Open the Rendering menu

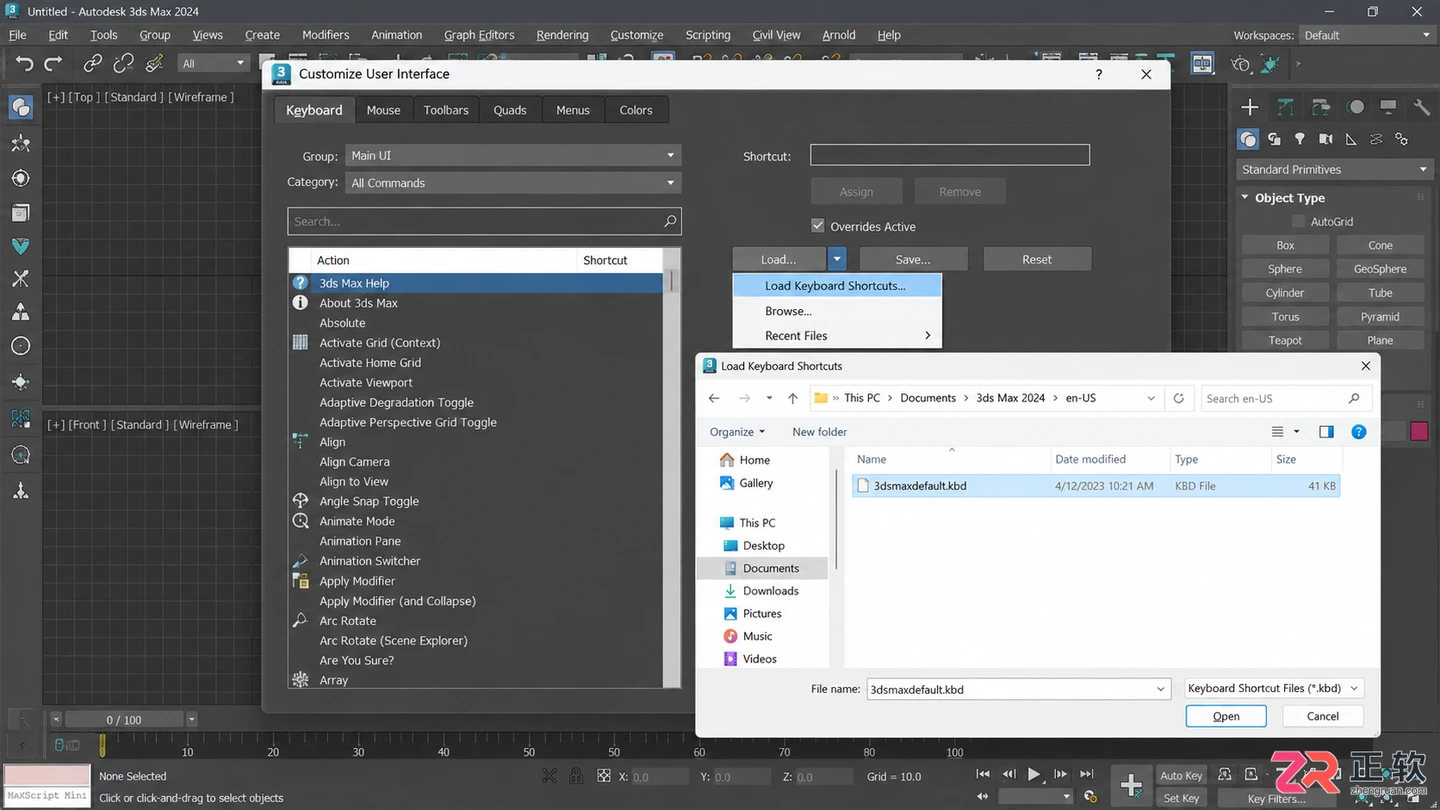pyautogui.click(x=562, y=35)
